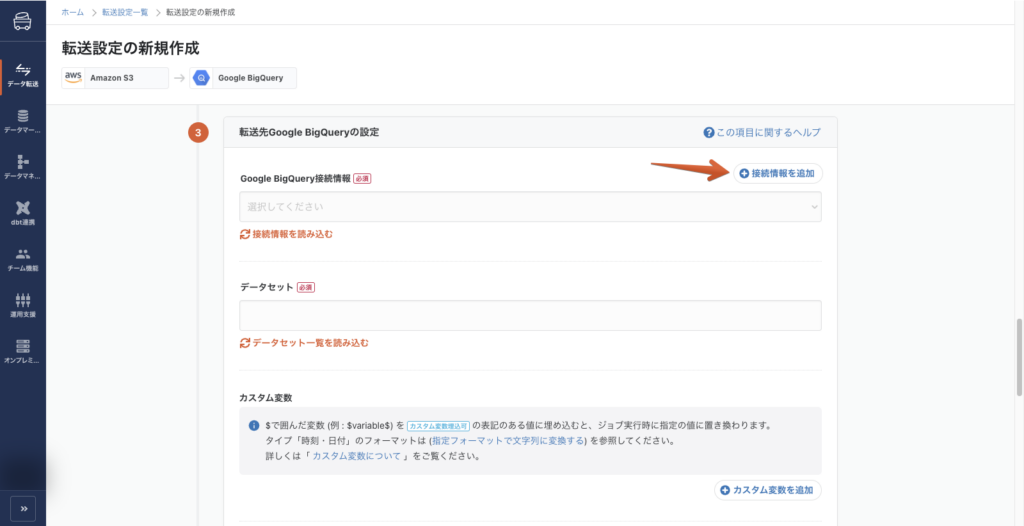This screenshot has height=526, width=1024.
Task: Click データセット一覧を読み込む reload link
Action: [304, 343]
